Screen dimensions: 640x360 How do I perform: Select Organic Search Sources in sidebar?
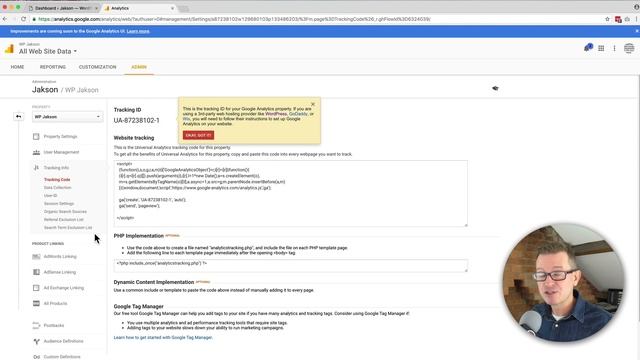pyautogui.click(x=65, y=211)
